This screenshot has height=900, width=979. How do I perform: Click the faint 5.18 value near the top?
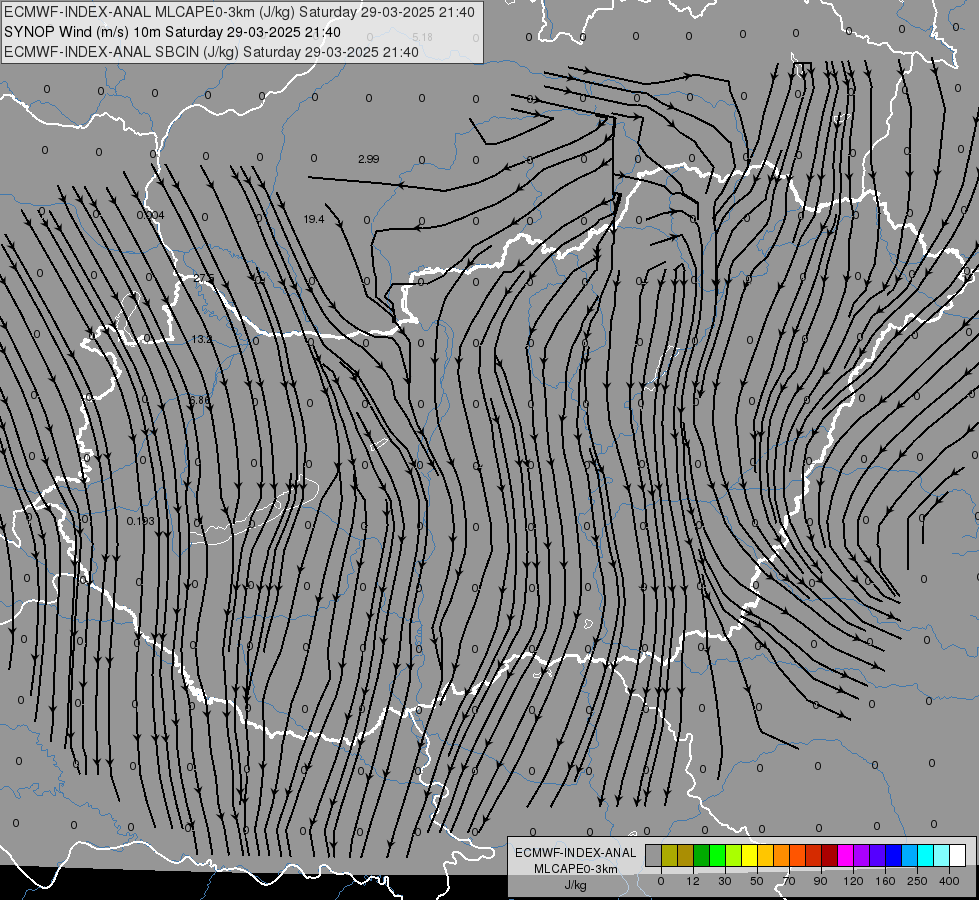click(x=422, y=37)
